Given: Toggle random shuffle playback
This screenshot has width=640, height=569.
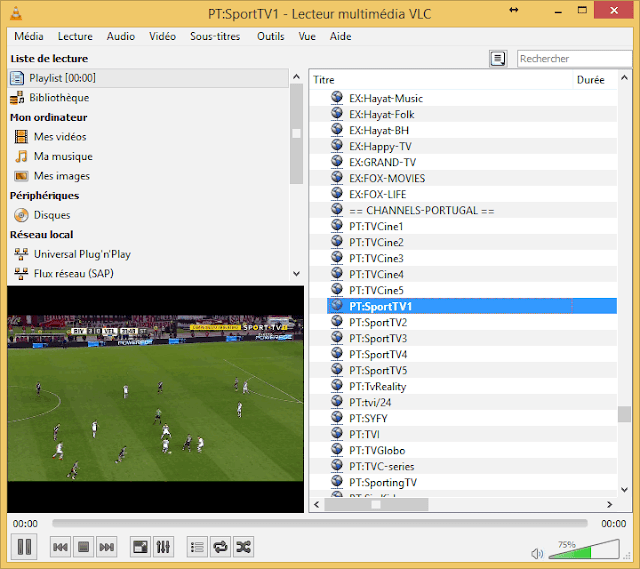Looking at the screenshot, I should point(244,547).
